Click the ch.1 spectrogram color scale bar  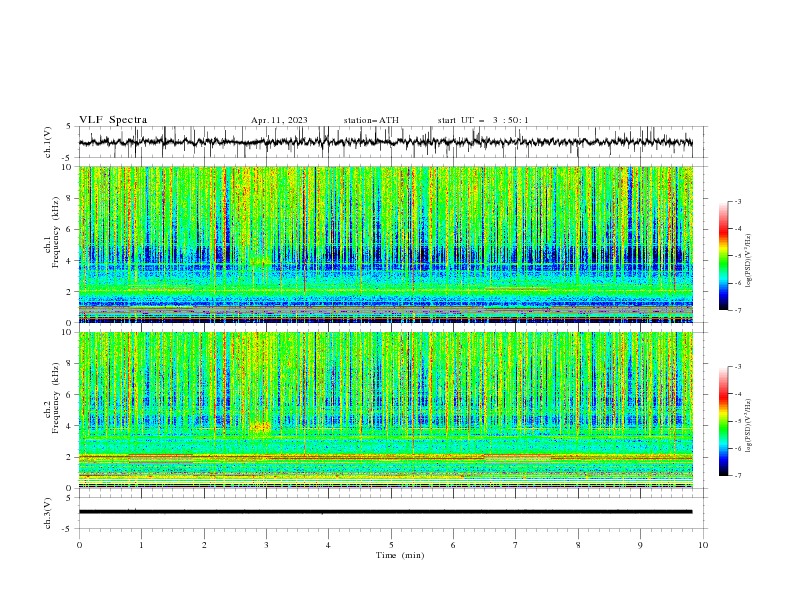click(x=723, y=255)
